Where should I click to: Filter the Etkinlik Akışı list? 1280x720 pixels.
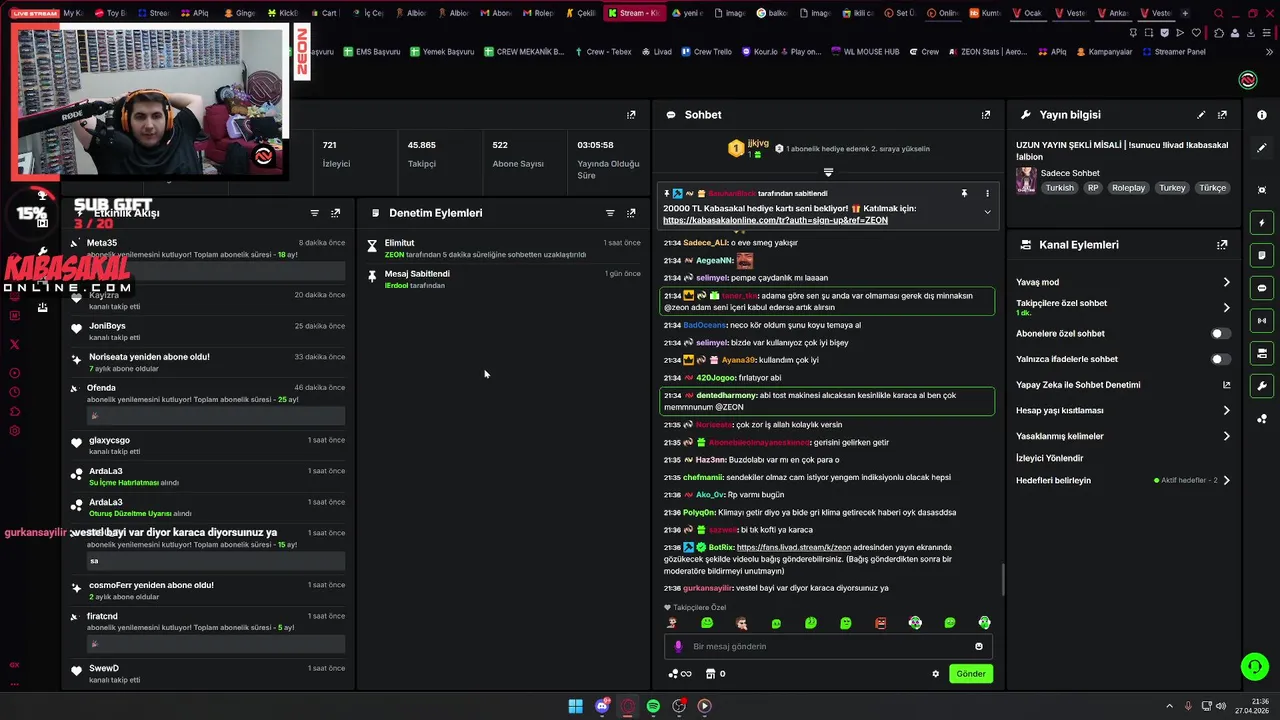[315, 213]
